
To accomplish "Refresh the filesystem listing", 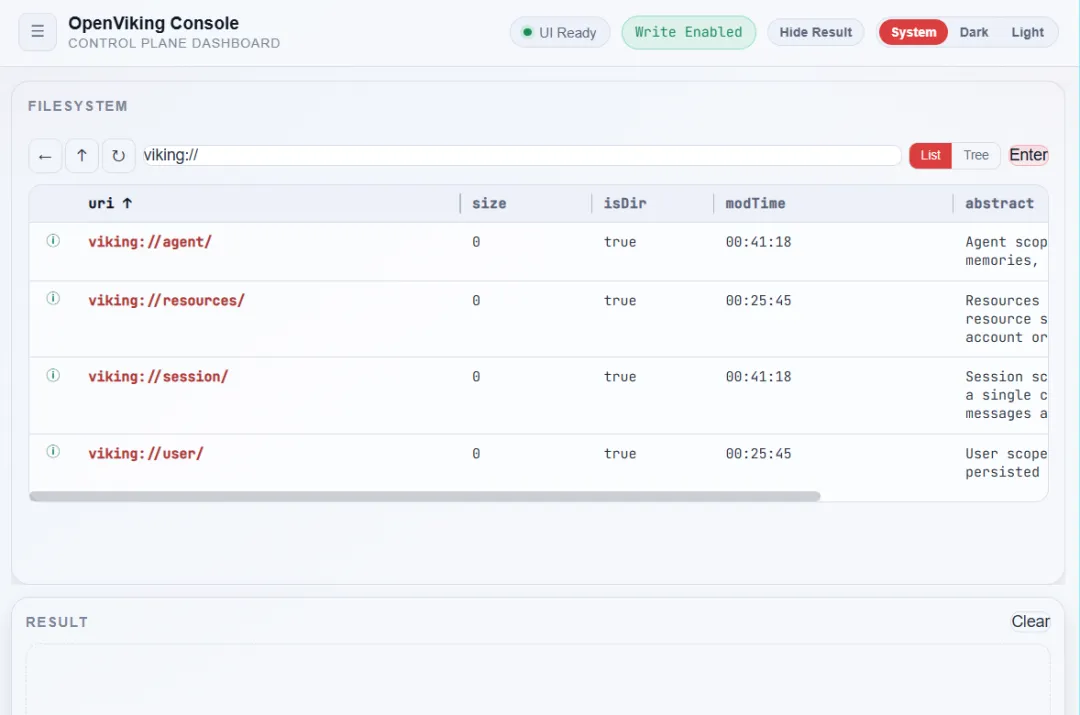I will [x=118, y=156].
